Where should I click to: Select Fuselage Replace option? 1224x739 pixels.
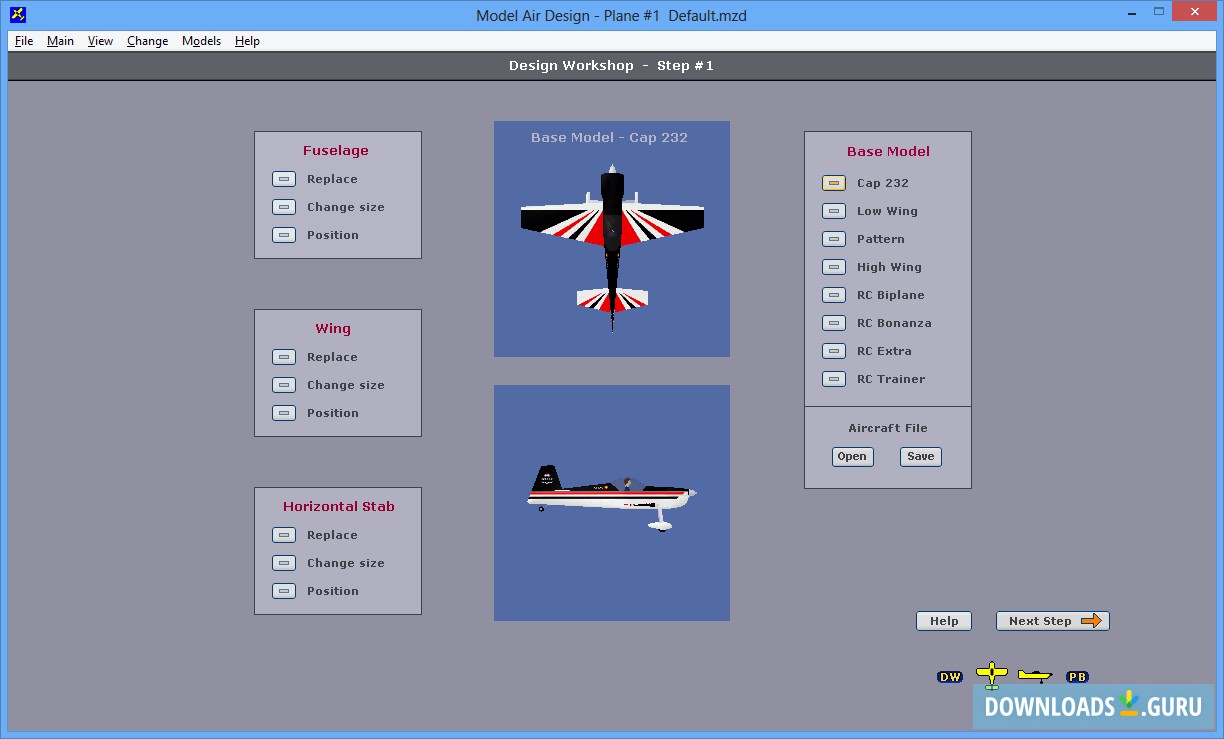click(x=284, y=179)
